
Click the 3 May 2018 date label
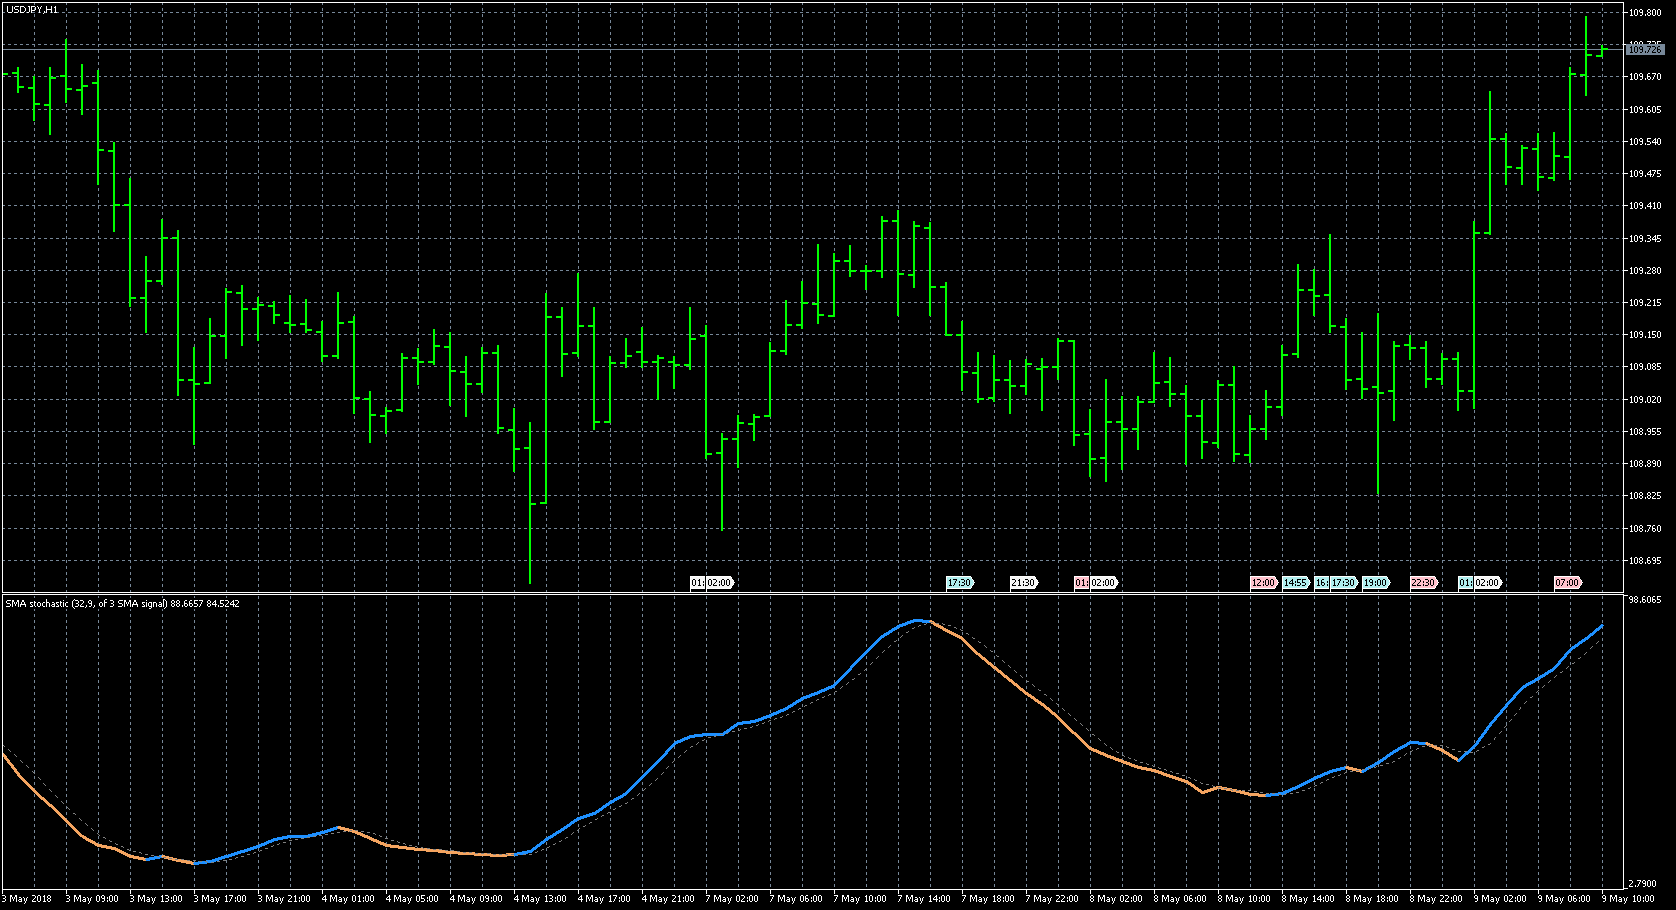(30, 899)
